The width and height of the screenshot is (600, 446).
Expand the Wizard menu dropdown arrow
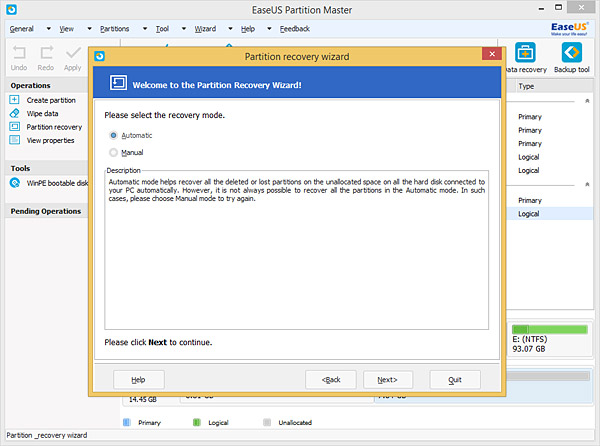230,28
